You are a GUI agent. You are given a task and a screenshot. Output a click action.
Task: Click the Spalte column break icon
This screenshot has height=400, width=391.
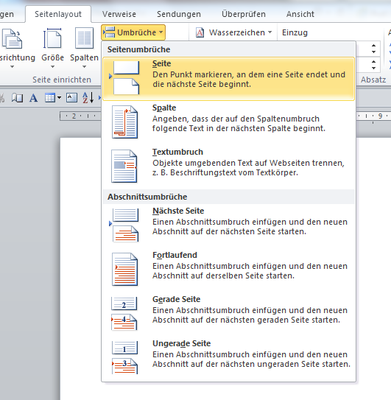125,122
